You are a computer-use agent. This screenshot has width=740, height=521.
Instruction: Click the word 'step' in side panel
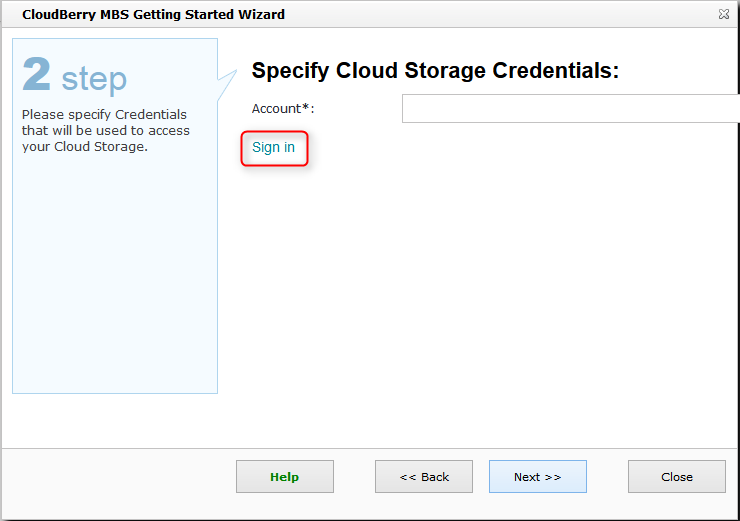pyautogui.click(x=94, y=79)
